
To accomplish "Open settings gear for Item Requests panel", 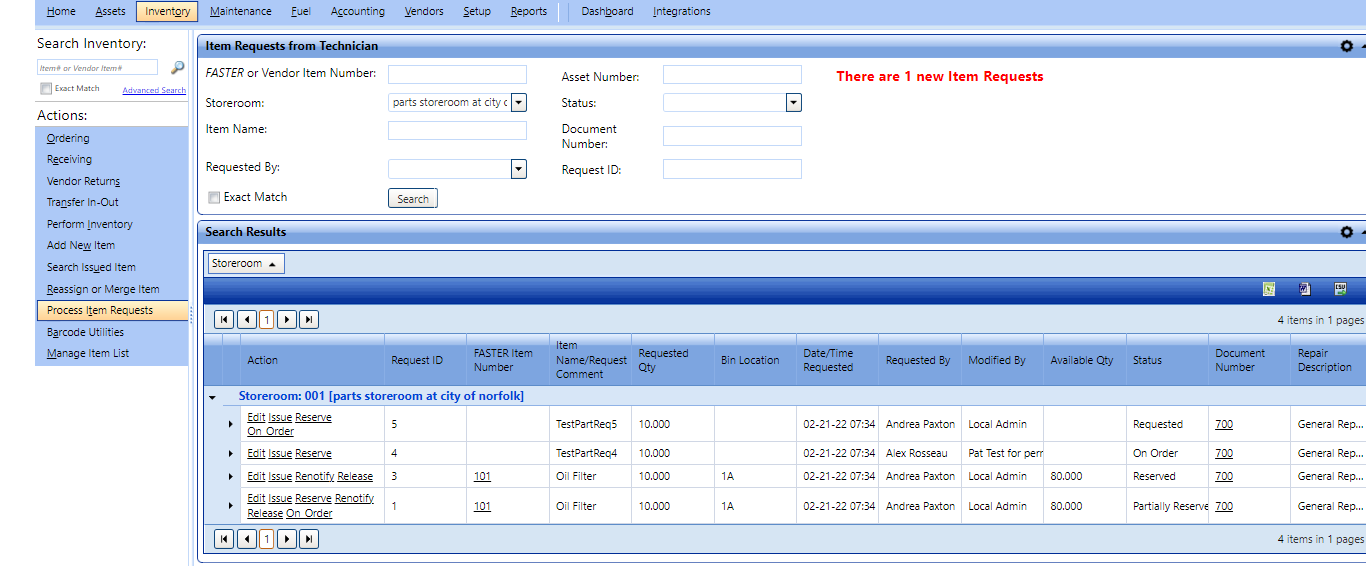I will tap(1346, 46).
